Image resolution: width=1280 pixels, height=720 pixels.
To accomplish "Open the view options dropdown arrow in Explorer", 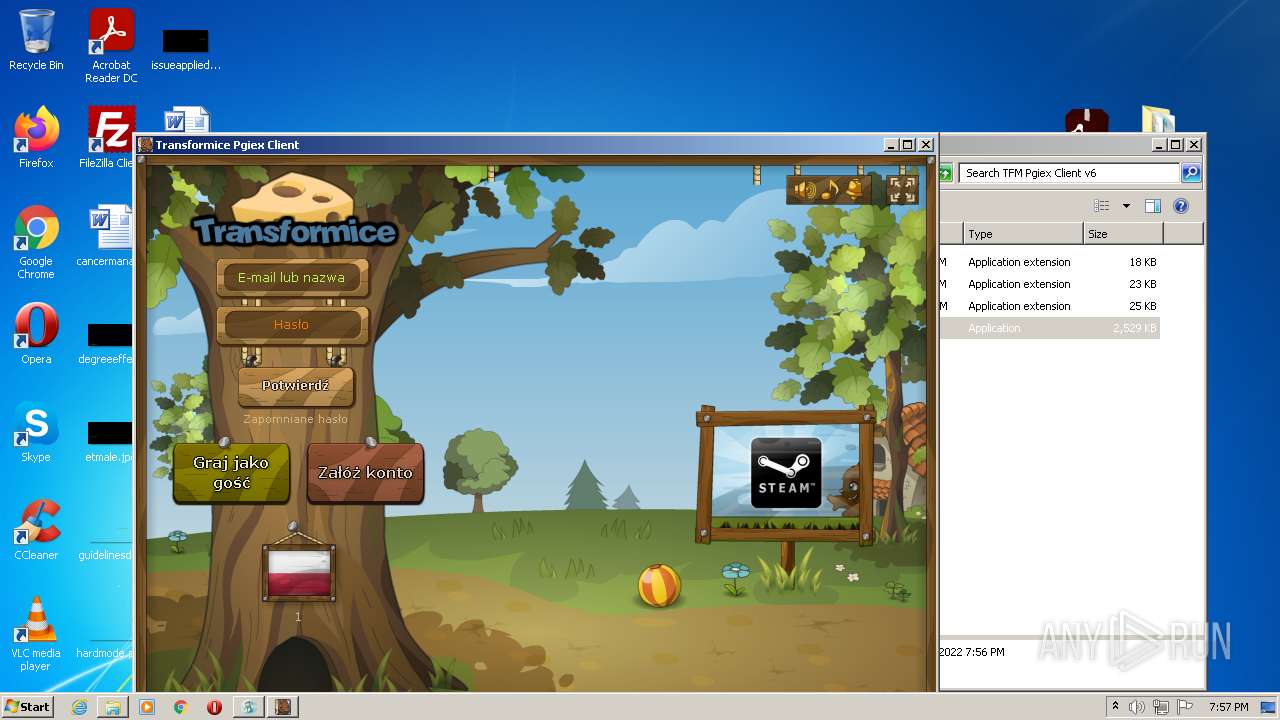I will [1126, 206].
